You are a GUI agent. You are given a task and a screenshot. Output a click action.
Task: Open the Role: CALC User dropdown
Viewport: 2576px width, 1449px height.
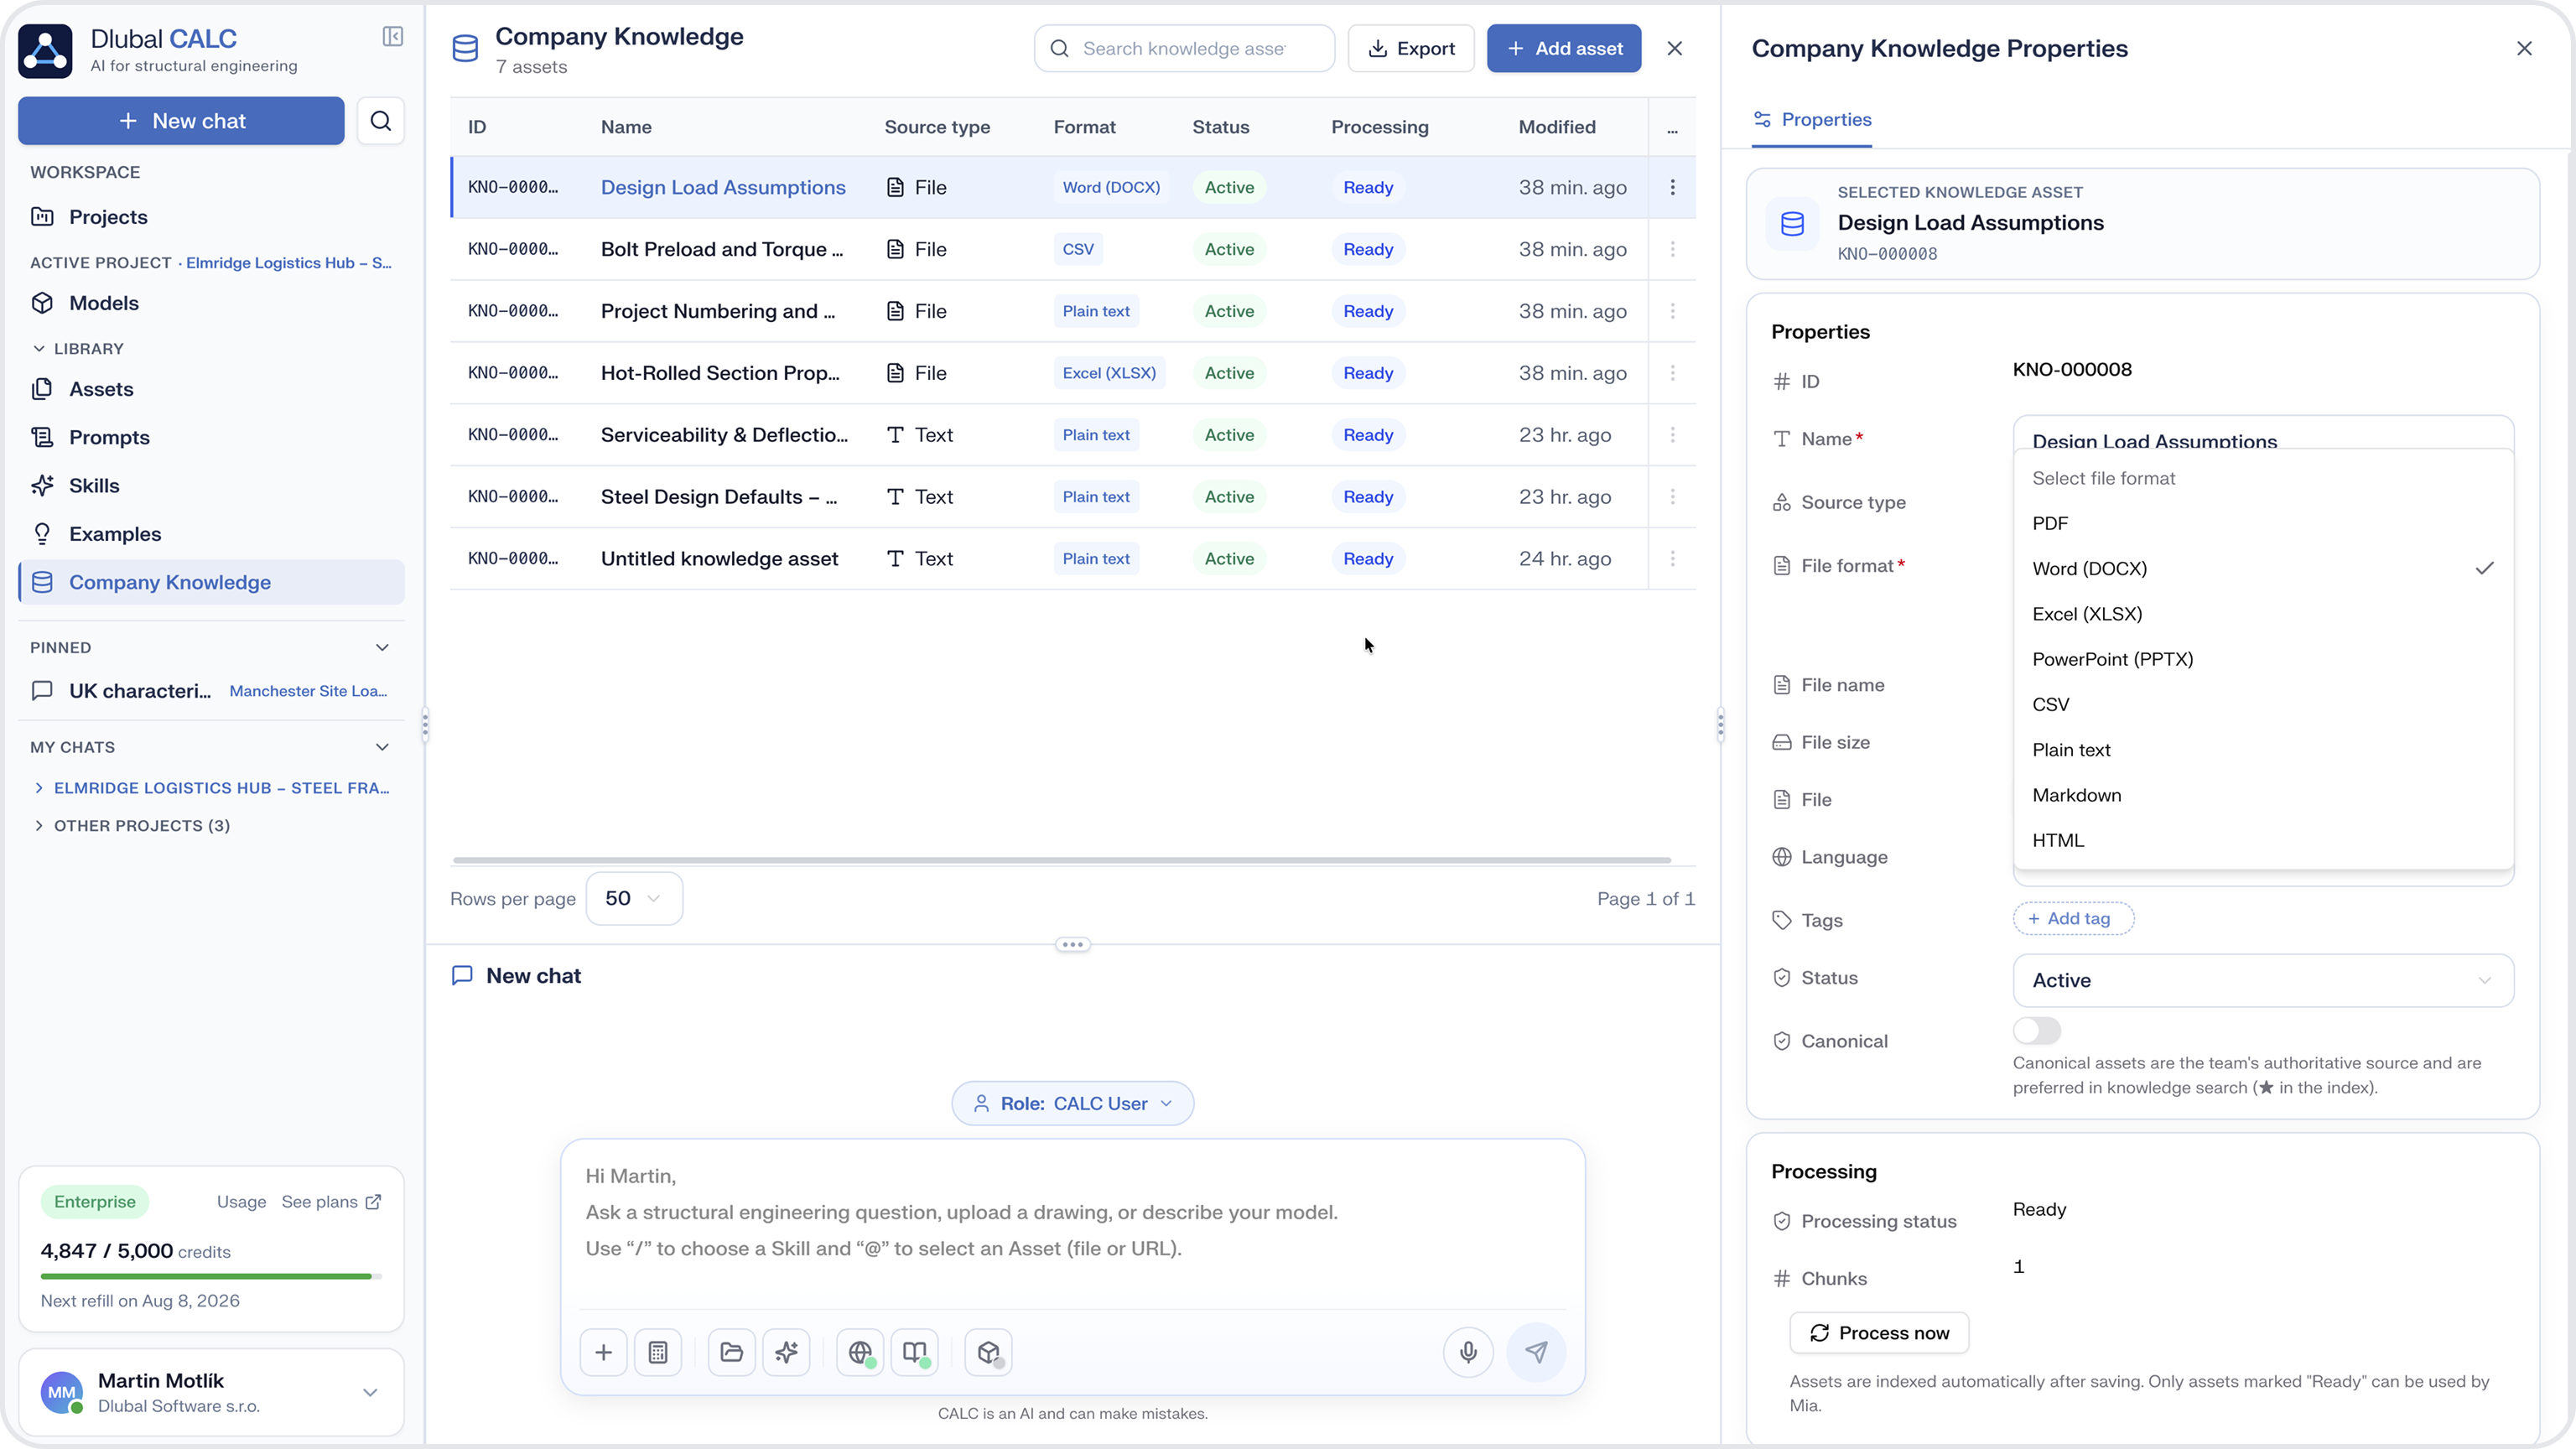coord(1072,1103)
